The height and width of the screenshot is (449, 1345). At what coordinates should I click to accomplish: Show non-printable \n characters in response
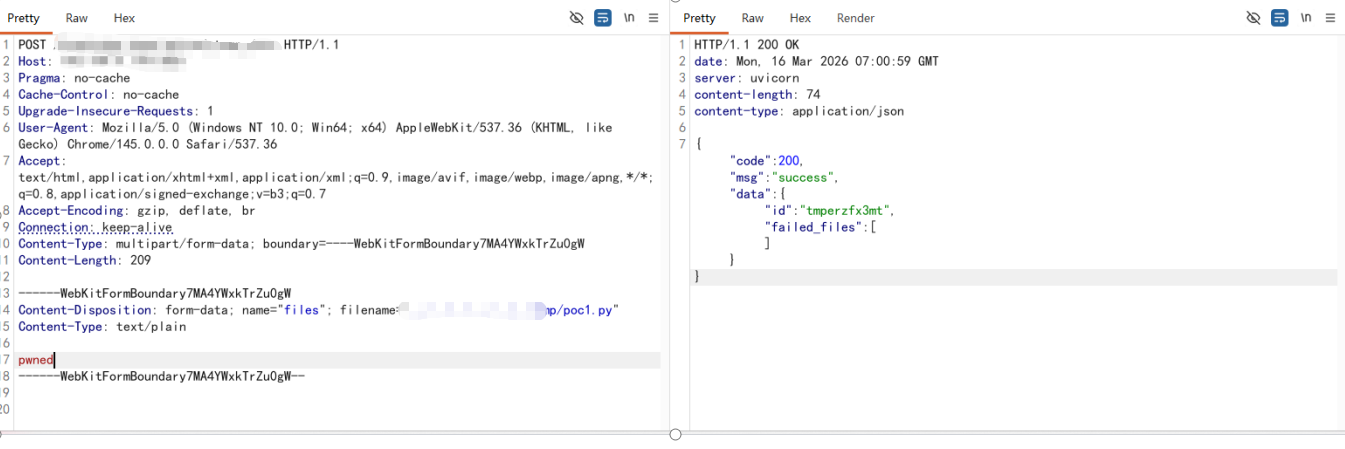(x=1306, y=18)
